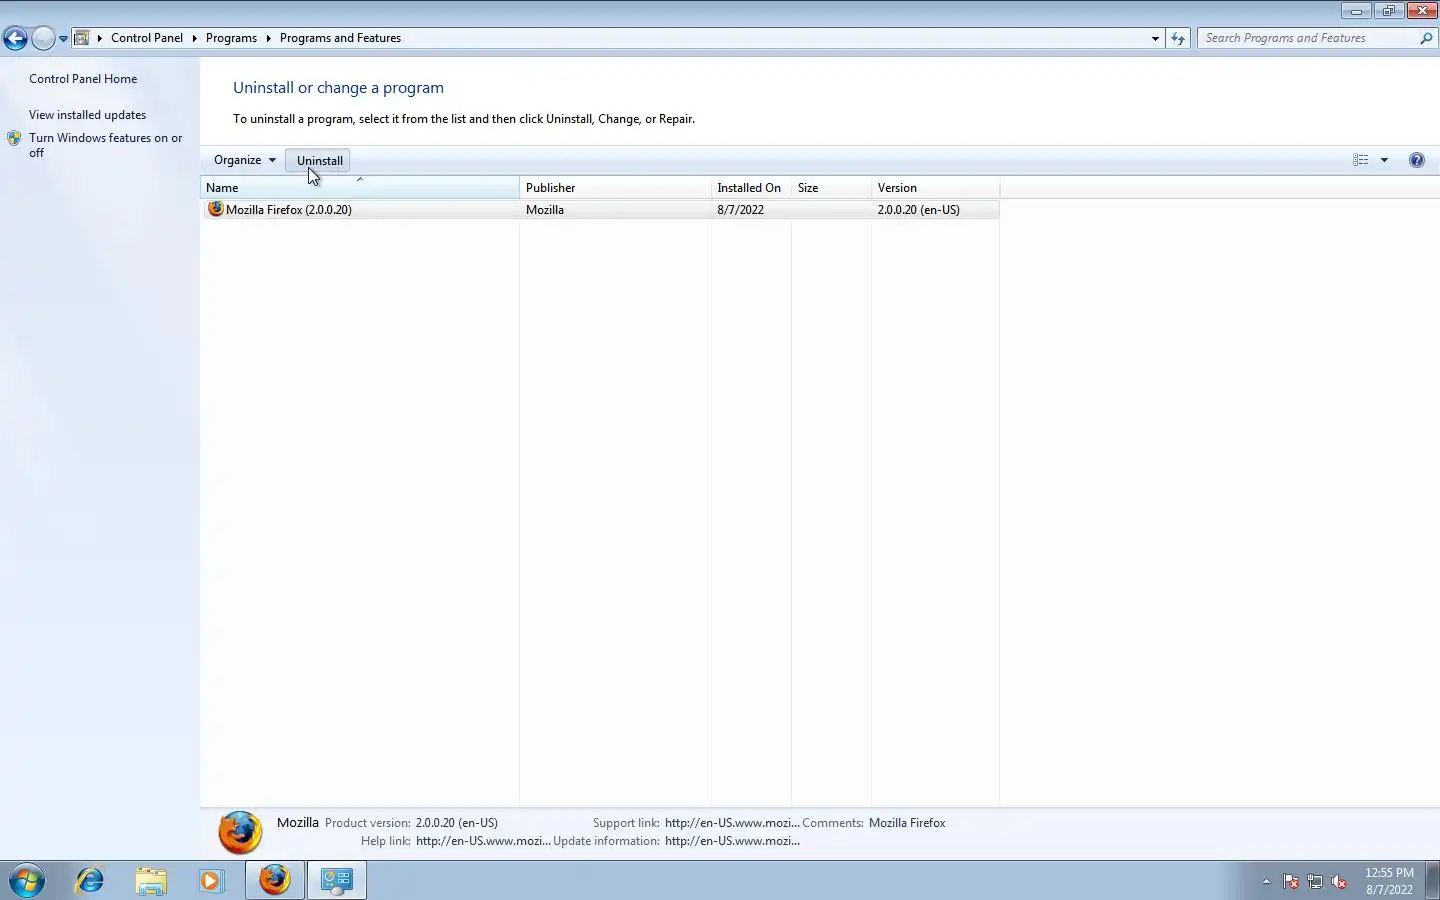Open Control Panel Home link
This screenshot has height=900, width=1440.
point(83,79)
